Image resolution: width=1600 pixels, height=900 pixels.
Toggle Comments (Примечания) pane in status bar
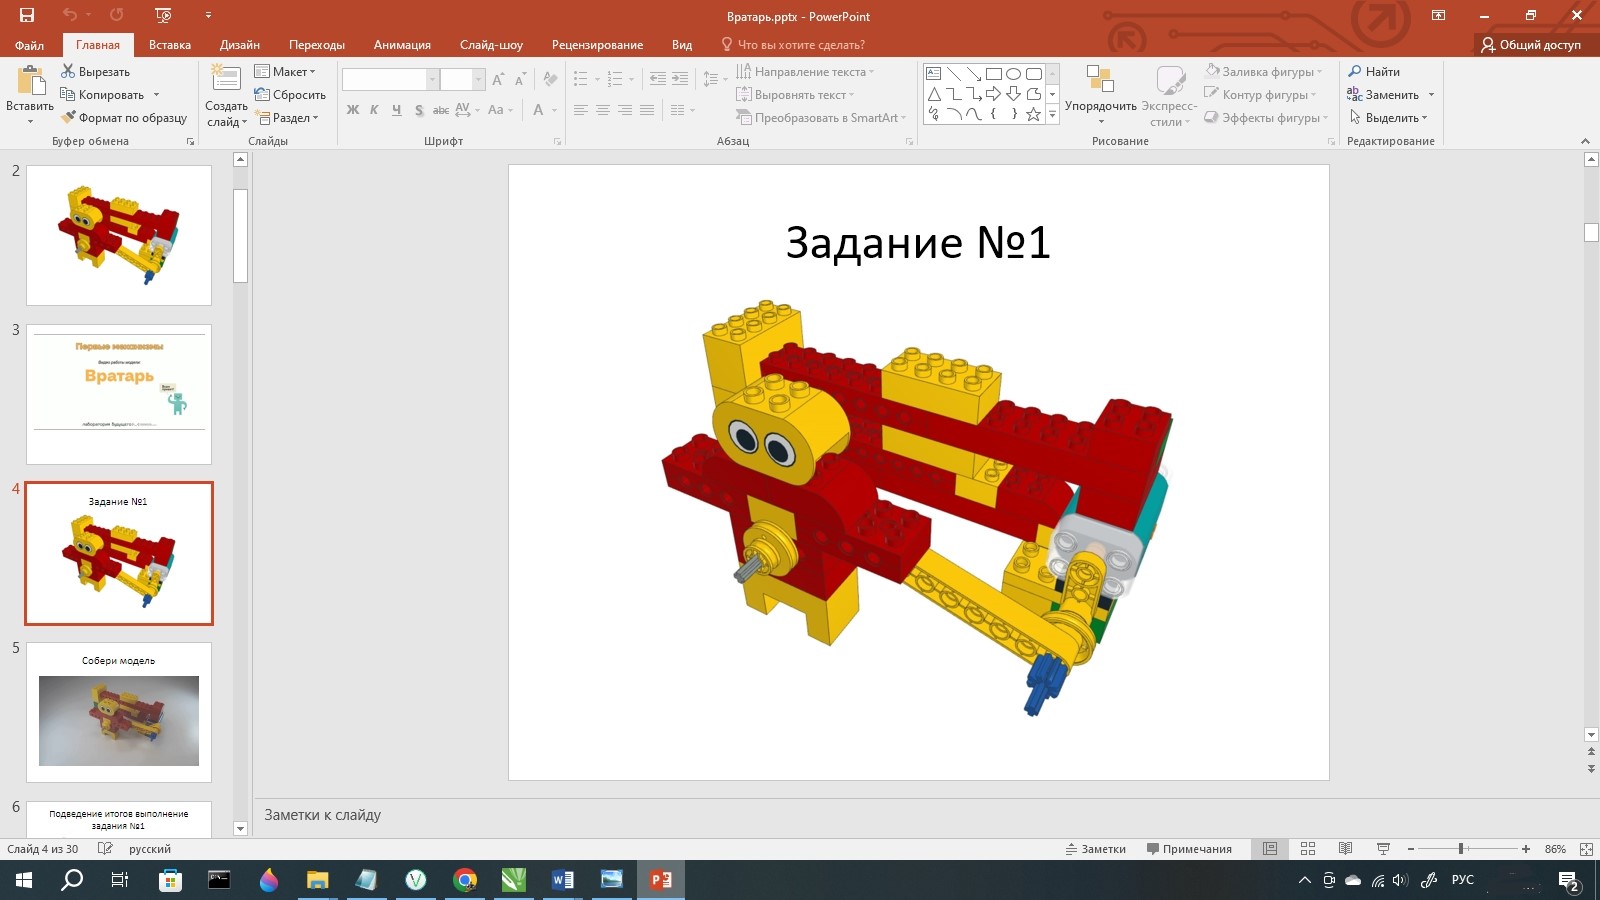click(1189, 849)
